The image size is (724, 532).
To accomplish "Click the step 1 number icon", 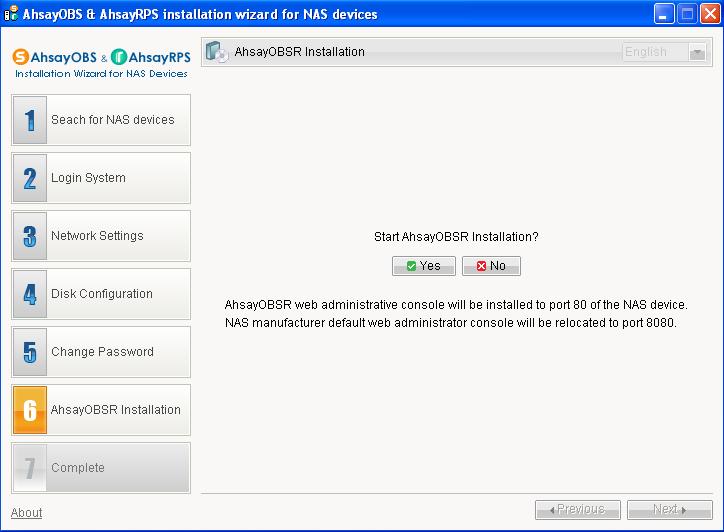I will 30,120.
